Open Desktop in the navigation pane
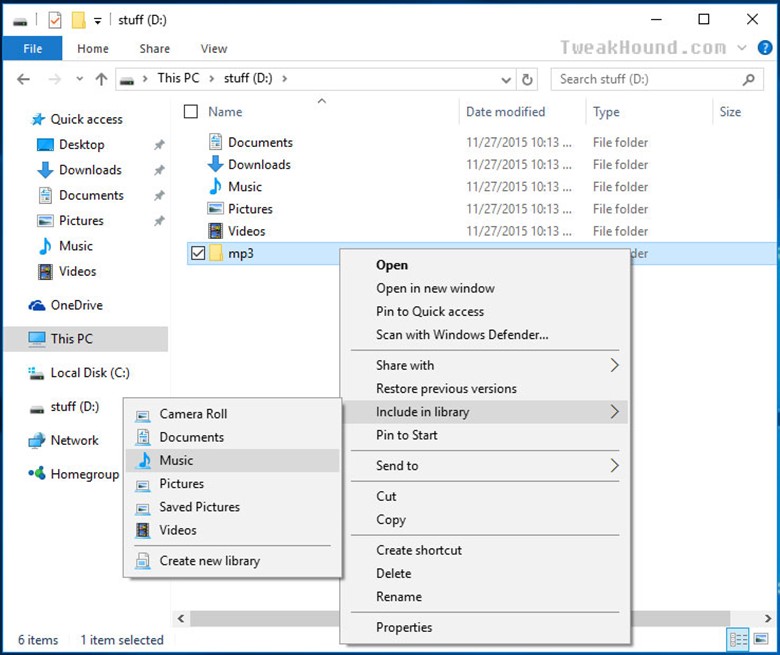The width and height of the screenshot is (780, 655). (82, 144)
